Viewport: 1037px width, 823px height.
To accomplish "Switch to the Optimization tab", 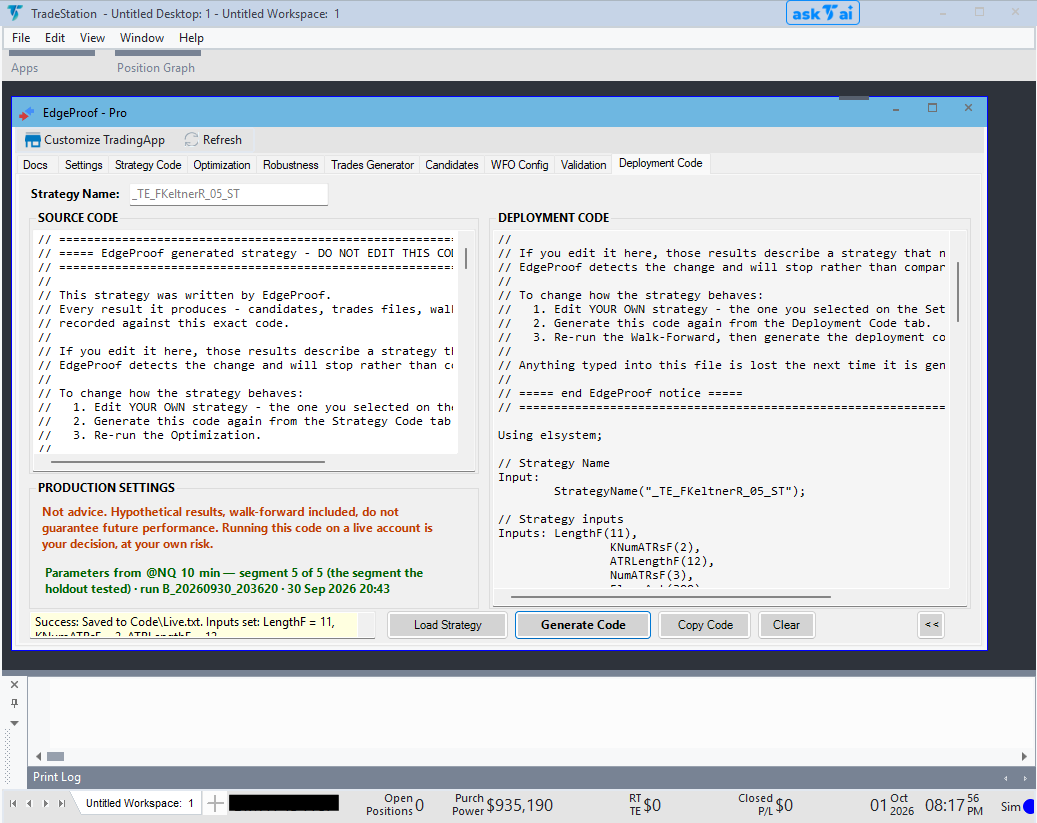I will coord(222,165).
